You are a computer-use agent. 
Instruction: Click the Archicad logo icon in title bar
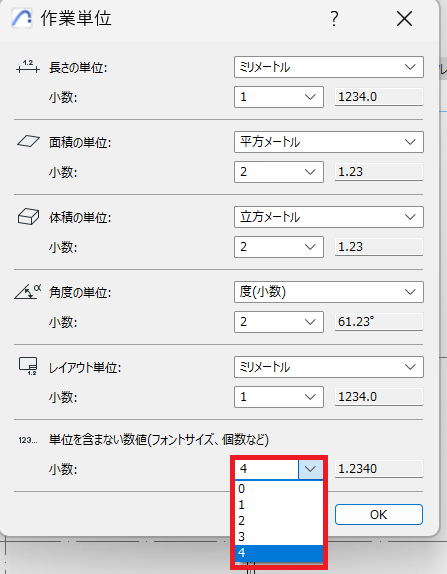click(22, 18)
